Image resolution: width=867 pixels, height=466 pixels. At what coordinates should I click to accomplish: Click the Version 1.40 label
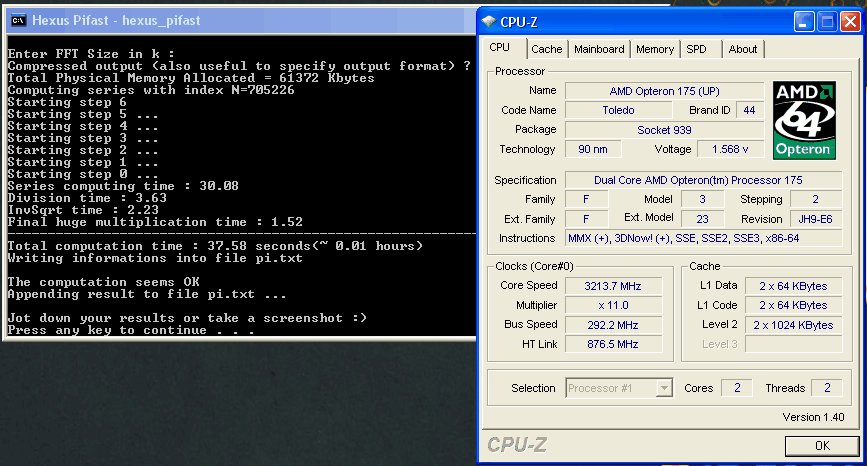[x=813, y=417]
